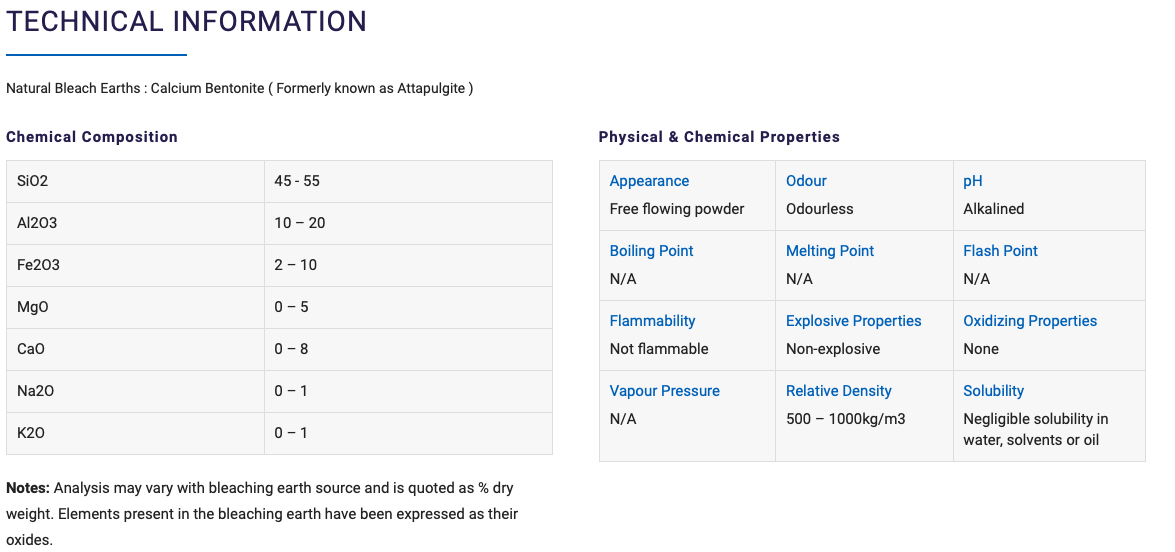The height and width of the screenshot is (552, 1175).
Task: Select the Flash Point label
Action: click(1000, 251)
